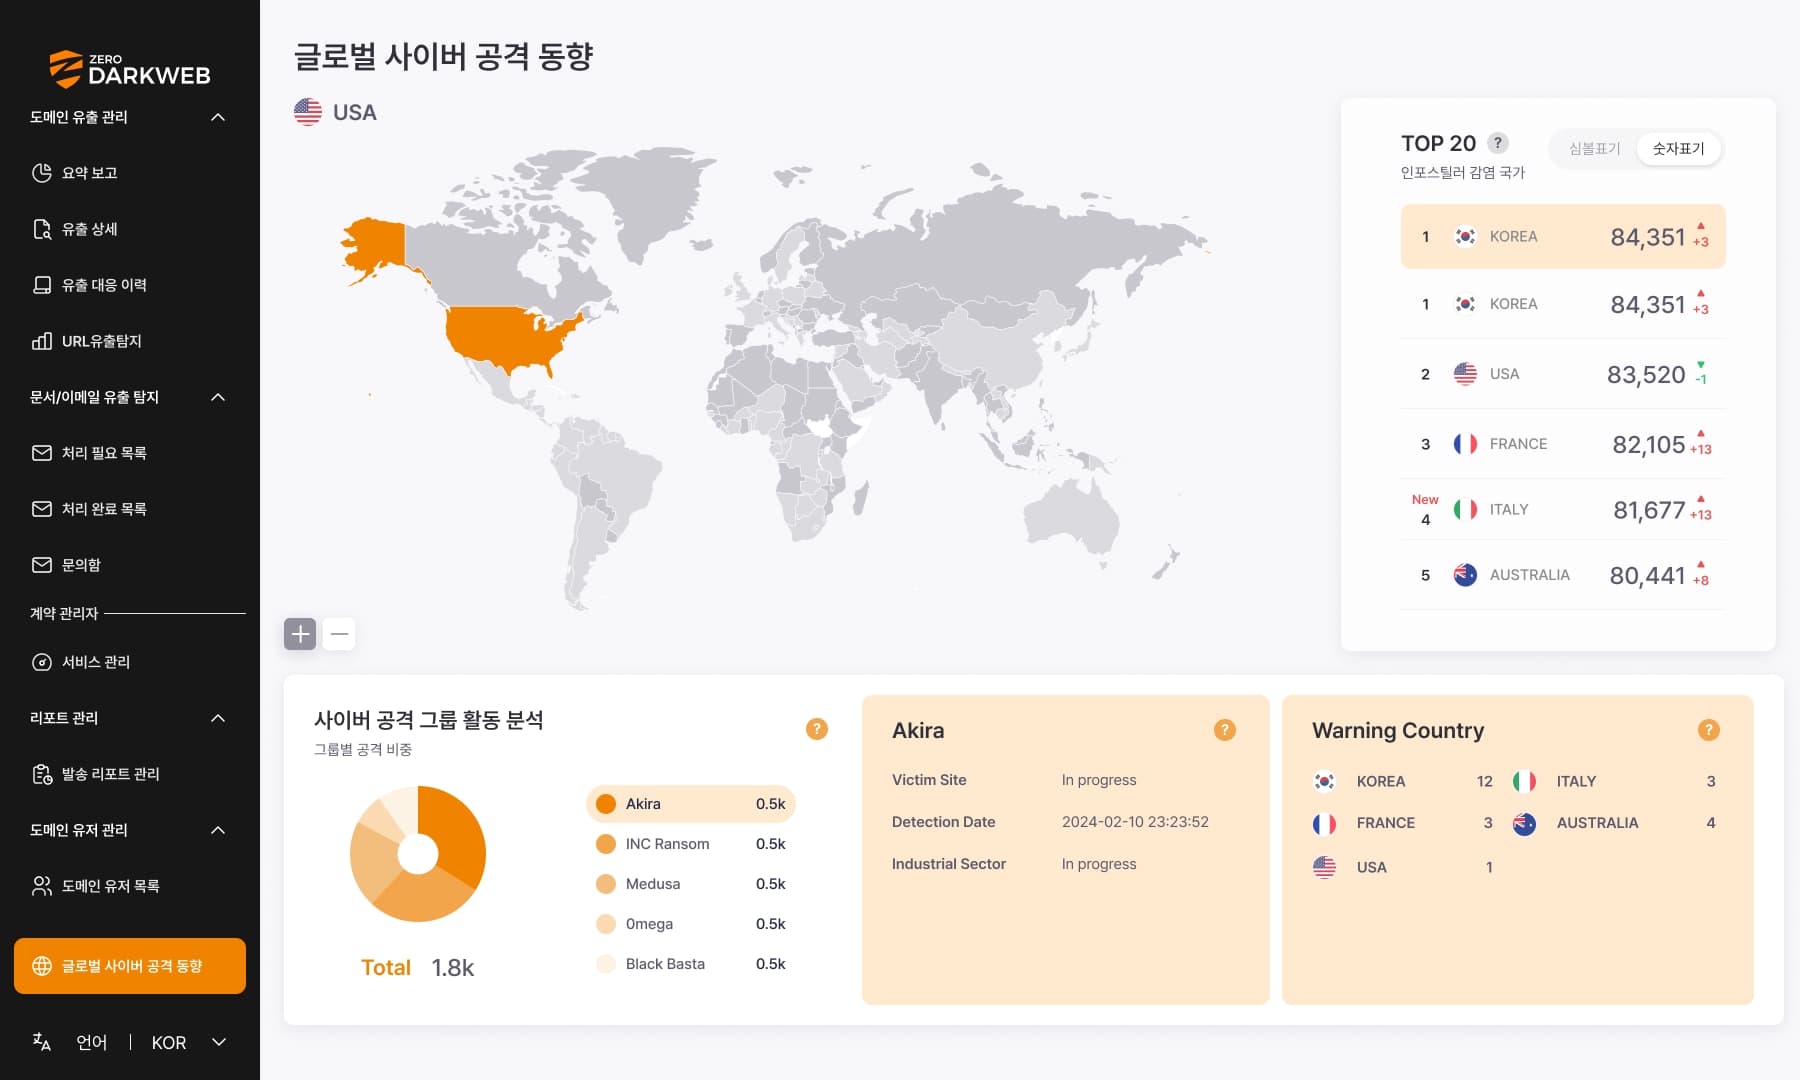Click the 서비스 관리 icon
Image resolution: width=1800 pixels, height=1080 pixels.
pos(42,662)
